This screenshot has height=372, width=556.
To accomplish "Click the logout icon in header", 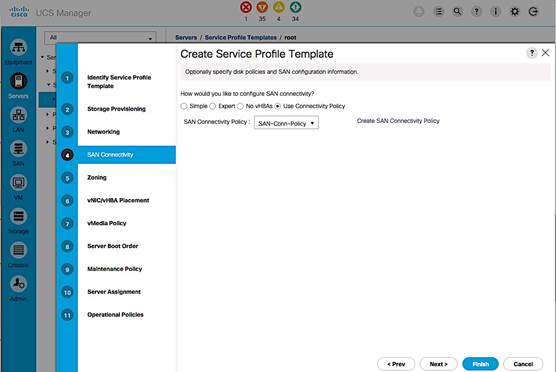I will [533, 12].
